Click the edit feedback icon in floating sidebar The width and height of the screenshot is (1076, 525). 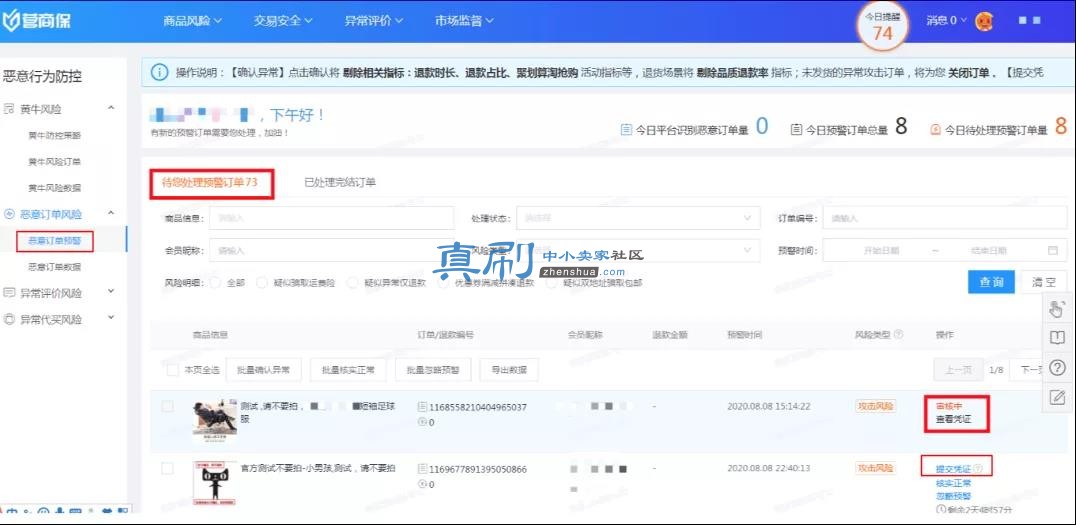click(1057, 396)
